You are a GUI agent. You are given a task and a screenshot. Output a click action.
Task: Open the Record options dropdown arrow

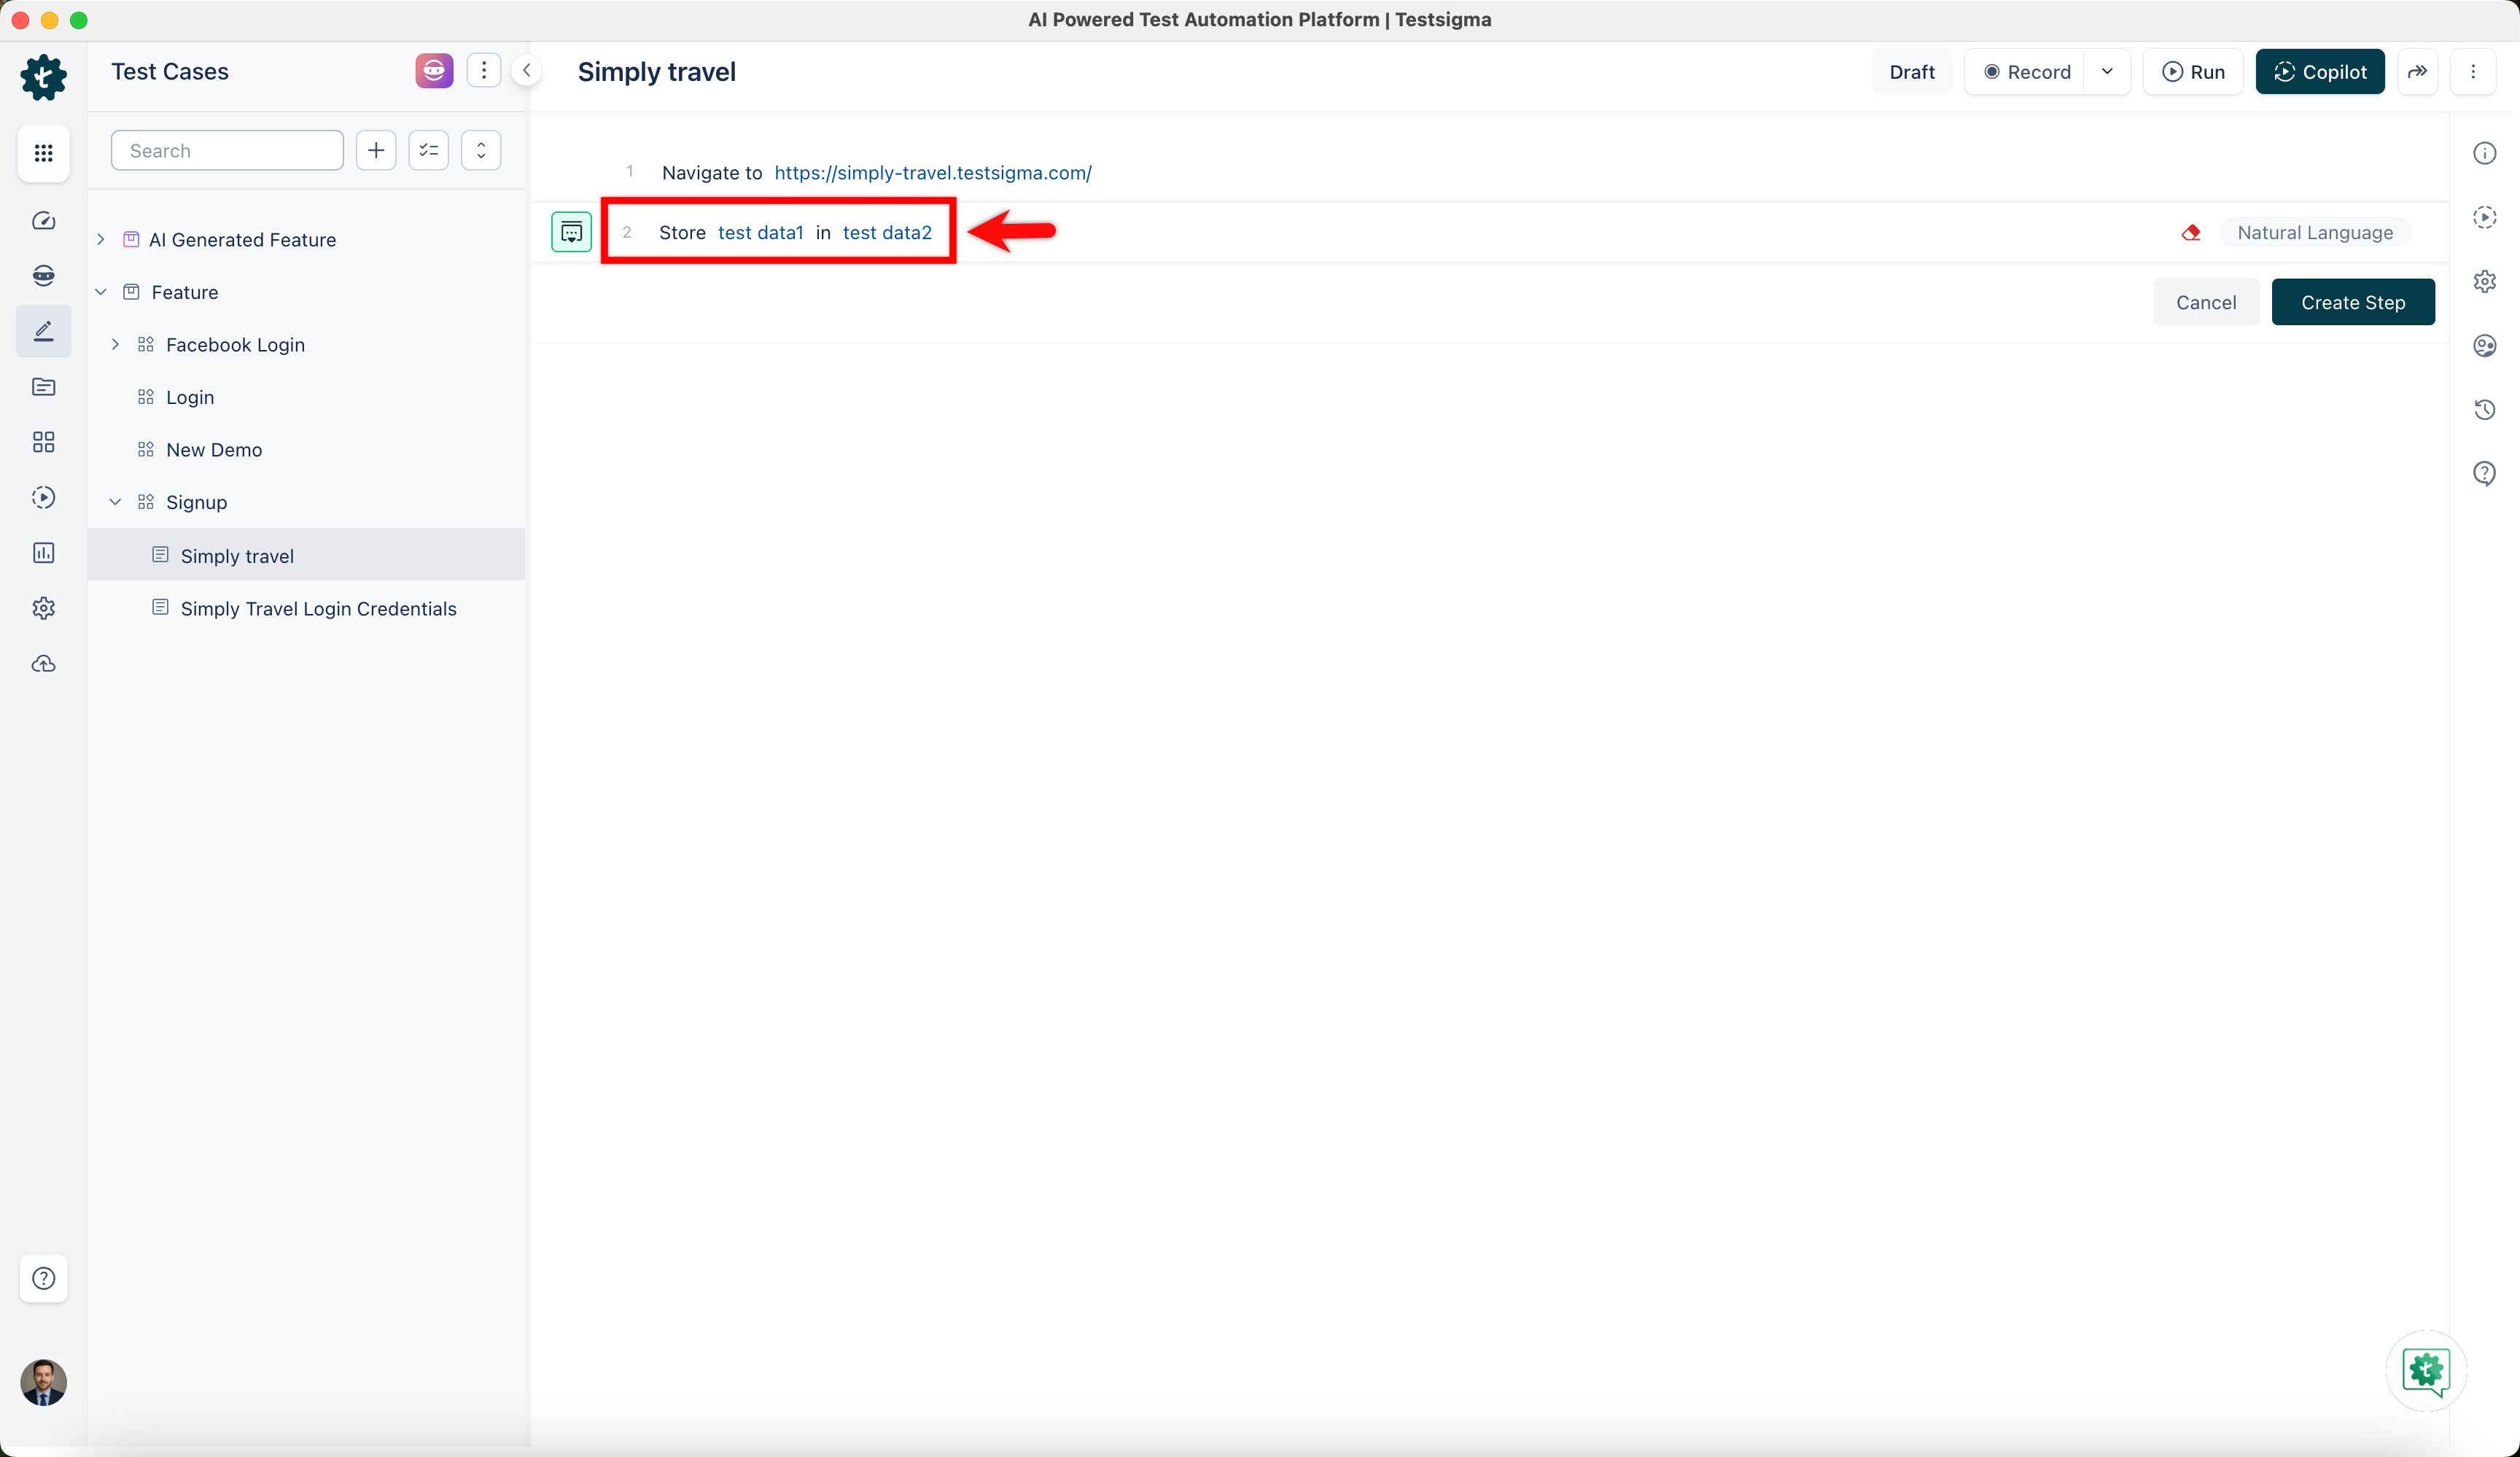2107,72
